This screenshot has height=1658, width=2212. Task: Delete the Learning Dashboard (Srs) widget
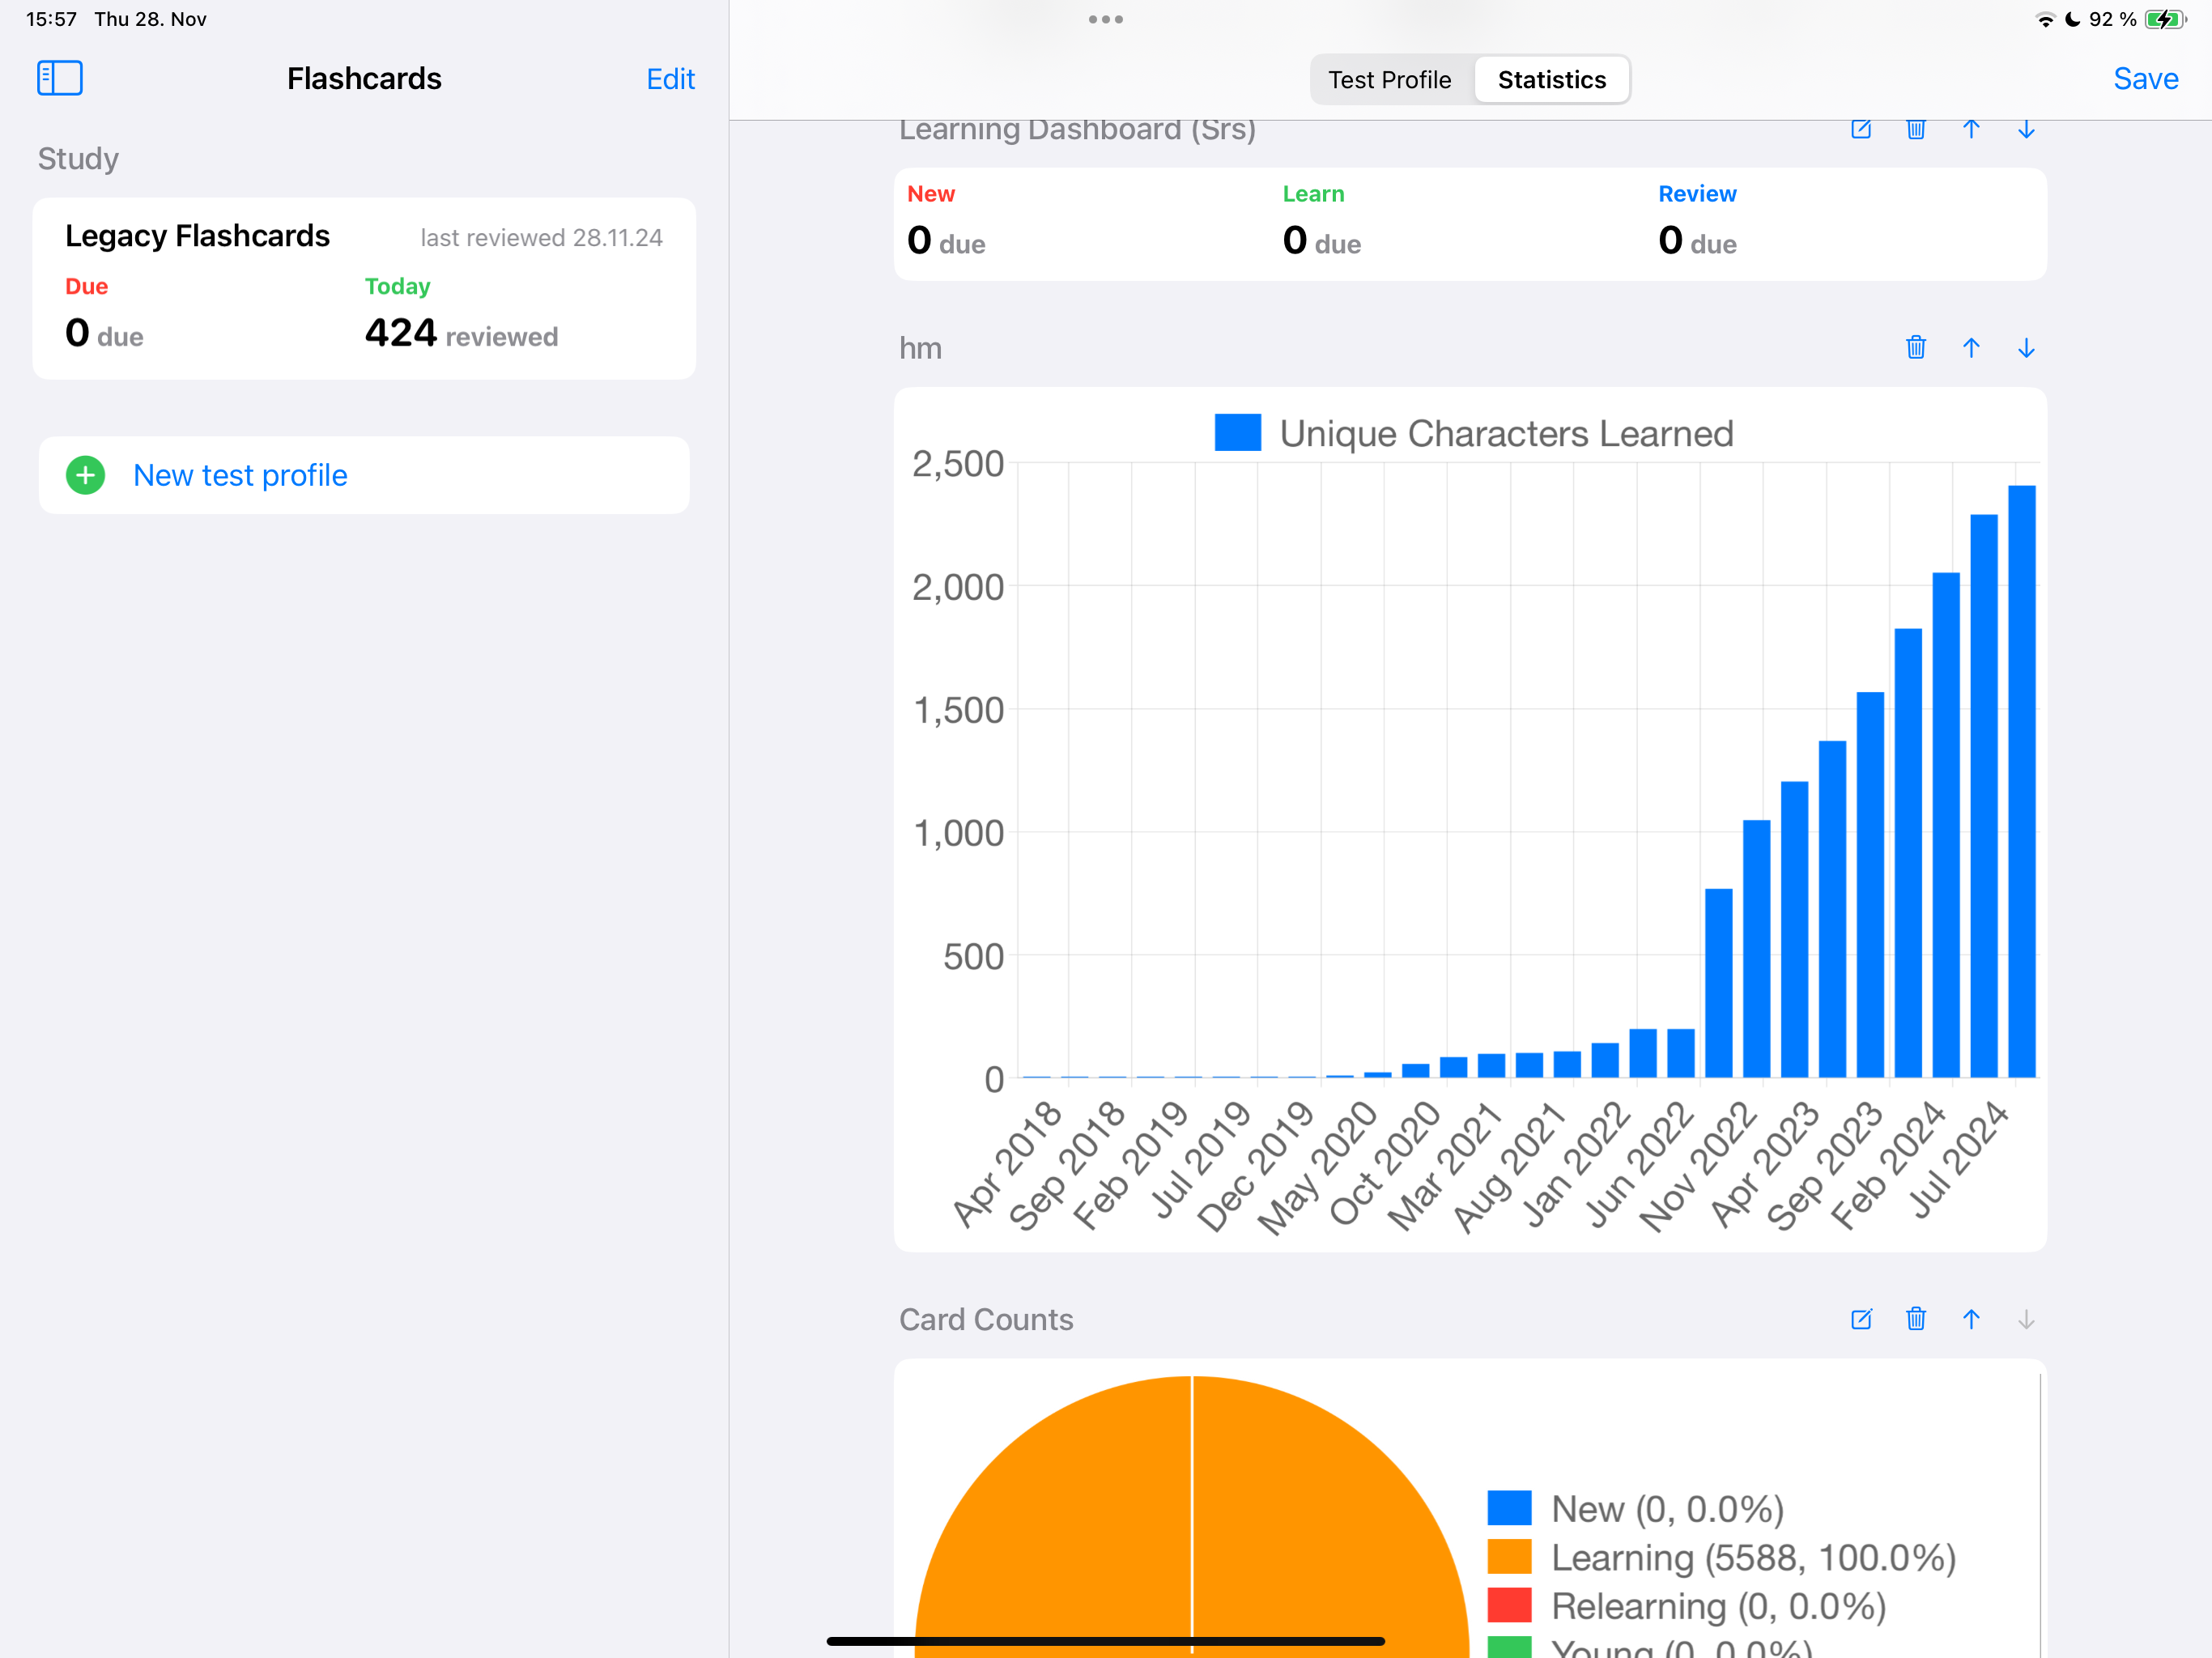click(x=1916, y=129)
